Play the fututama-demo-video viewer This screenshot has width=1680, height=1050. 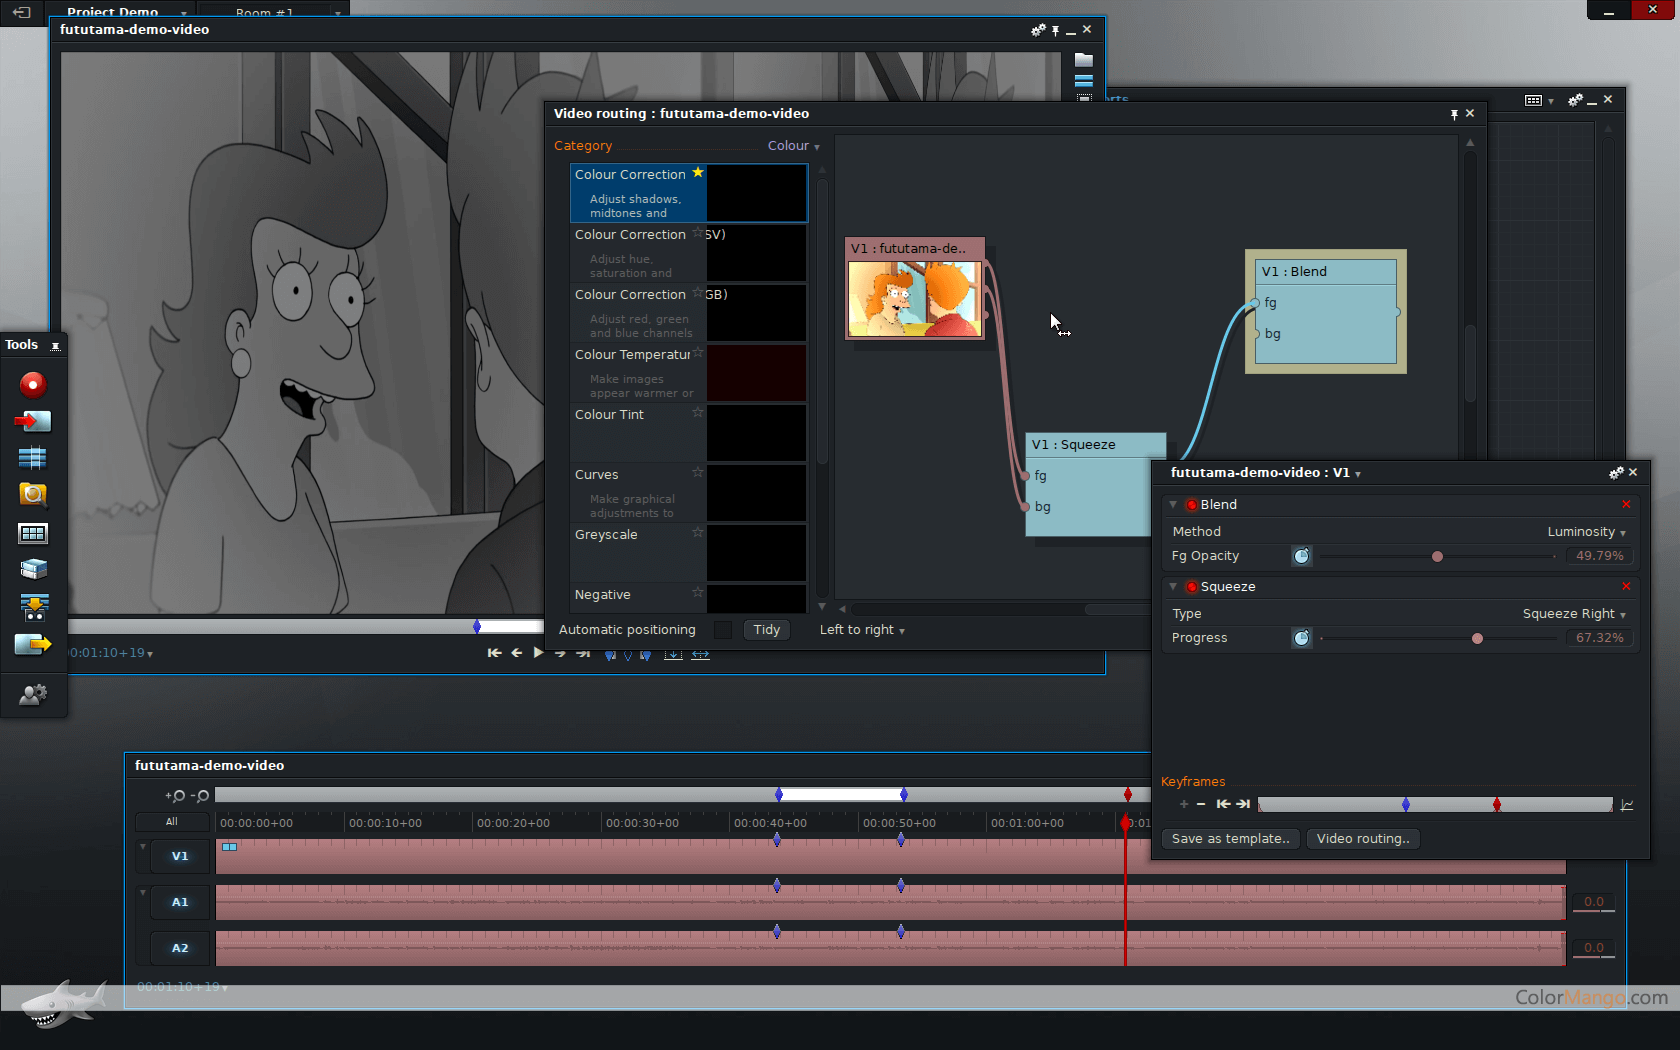[x=538, y=653]
